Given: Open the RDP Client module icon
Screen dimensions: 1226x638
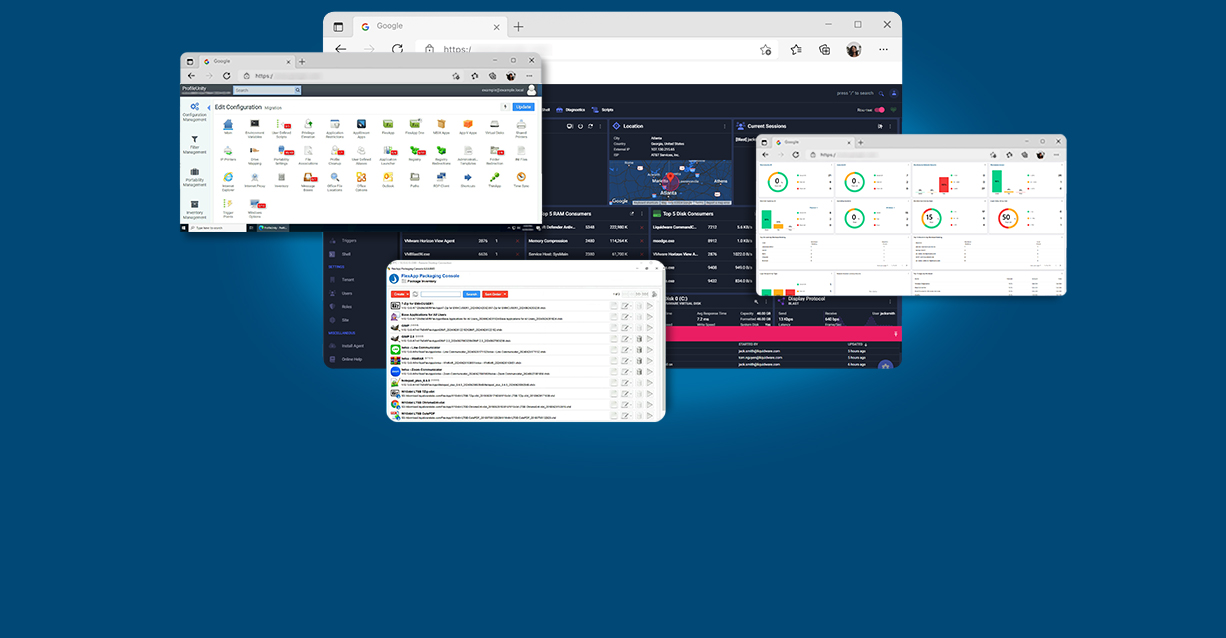Looking at the screenshot, I should (x=441, y=178).
